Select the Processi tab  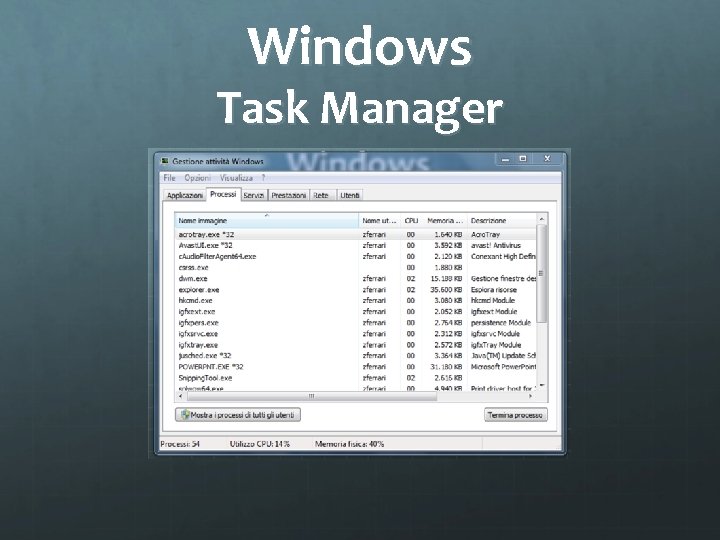(223, 194)
